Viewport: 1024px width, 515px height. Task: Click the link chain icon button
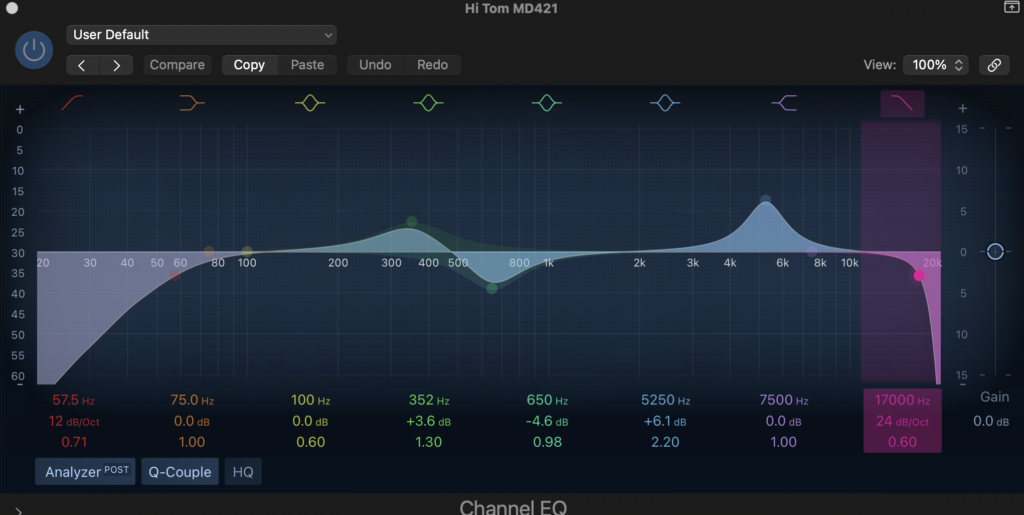click(x=994, y=65)
